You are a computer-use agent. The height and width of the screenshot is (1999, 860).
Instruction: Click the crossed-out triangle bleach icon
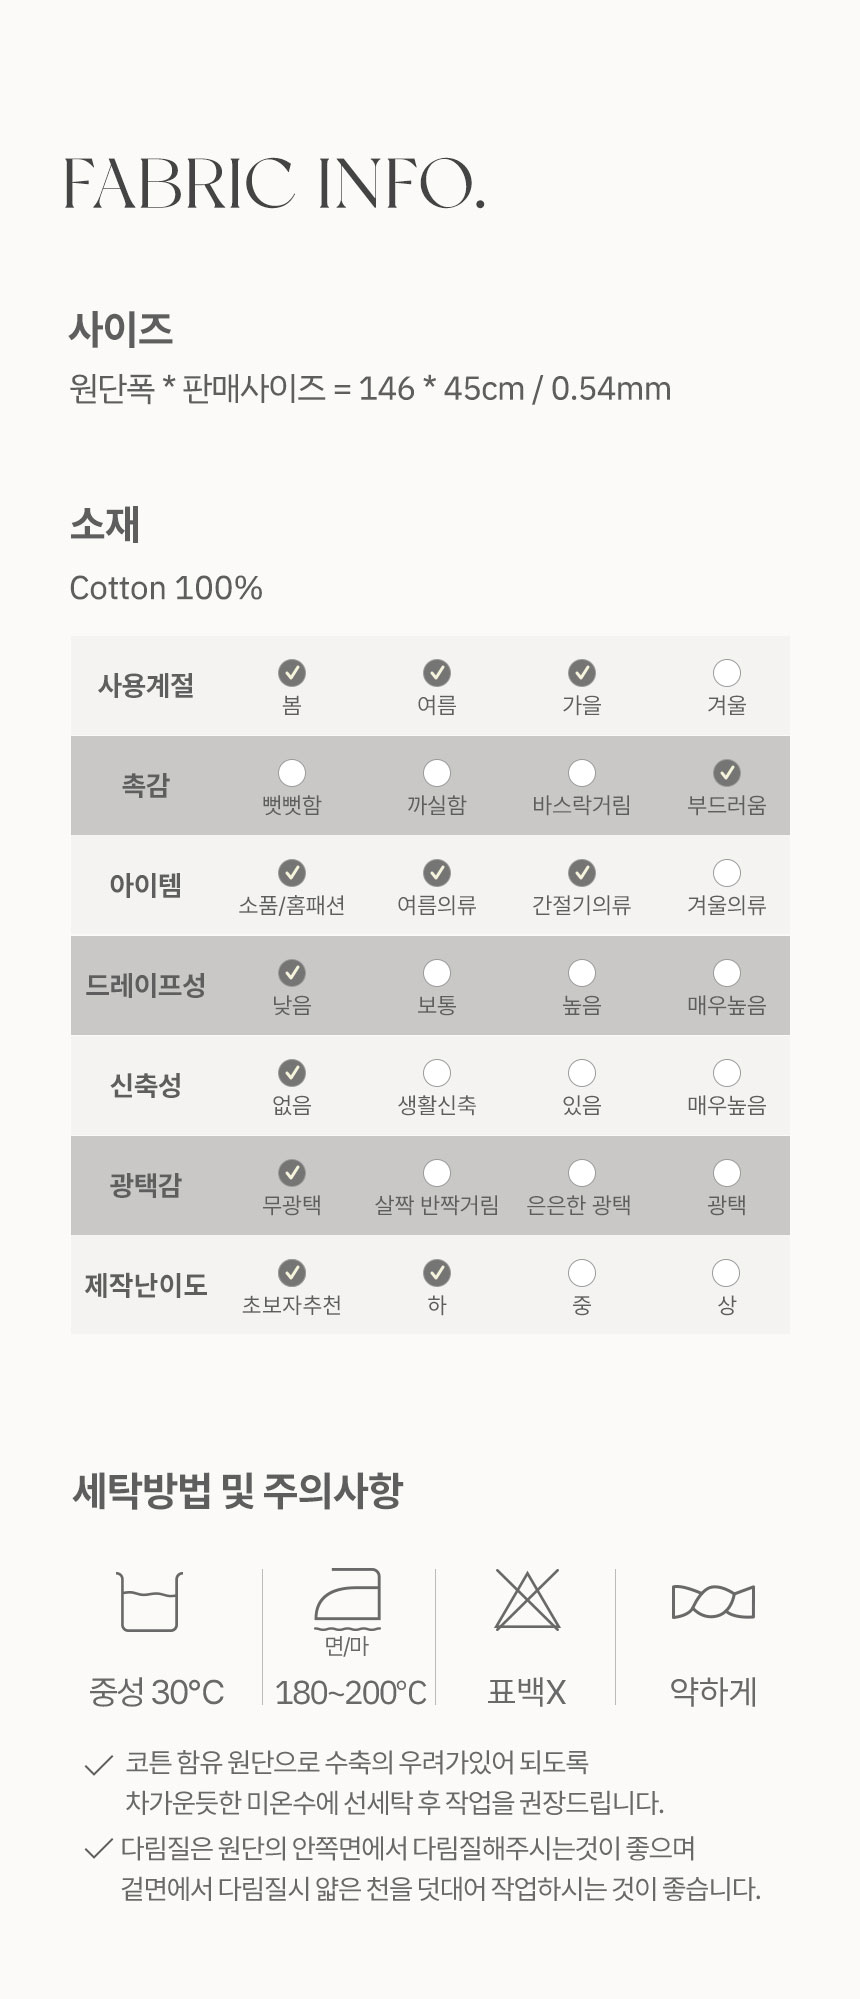click(x=527, y=1600)
